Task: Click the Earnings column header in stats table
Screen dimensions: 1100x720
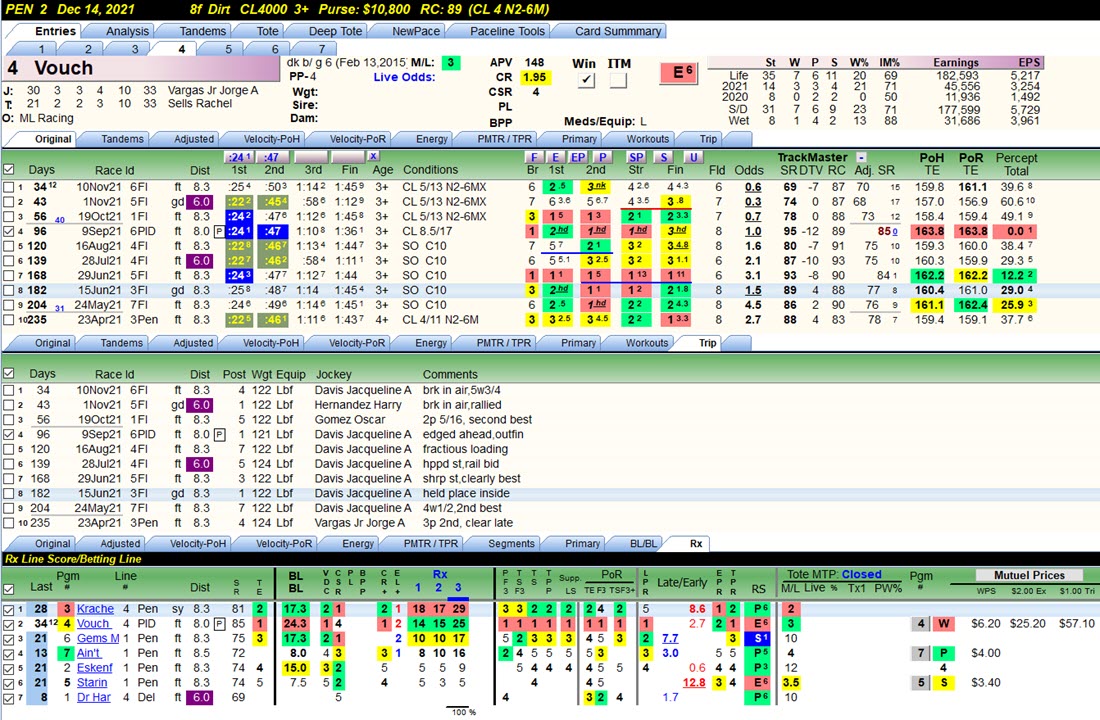Action: (x=955, y=62)
